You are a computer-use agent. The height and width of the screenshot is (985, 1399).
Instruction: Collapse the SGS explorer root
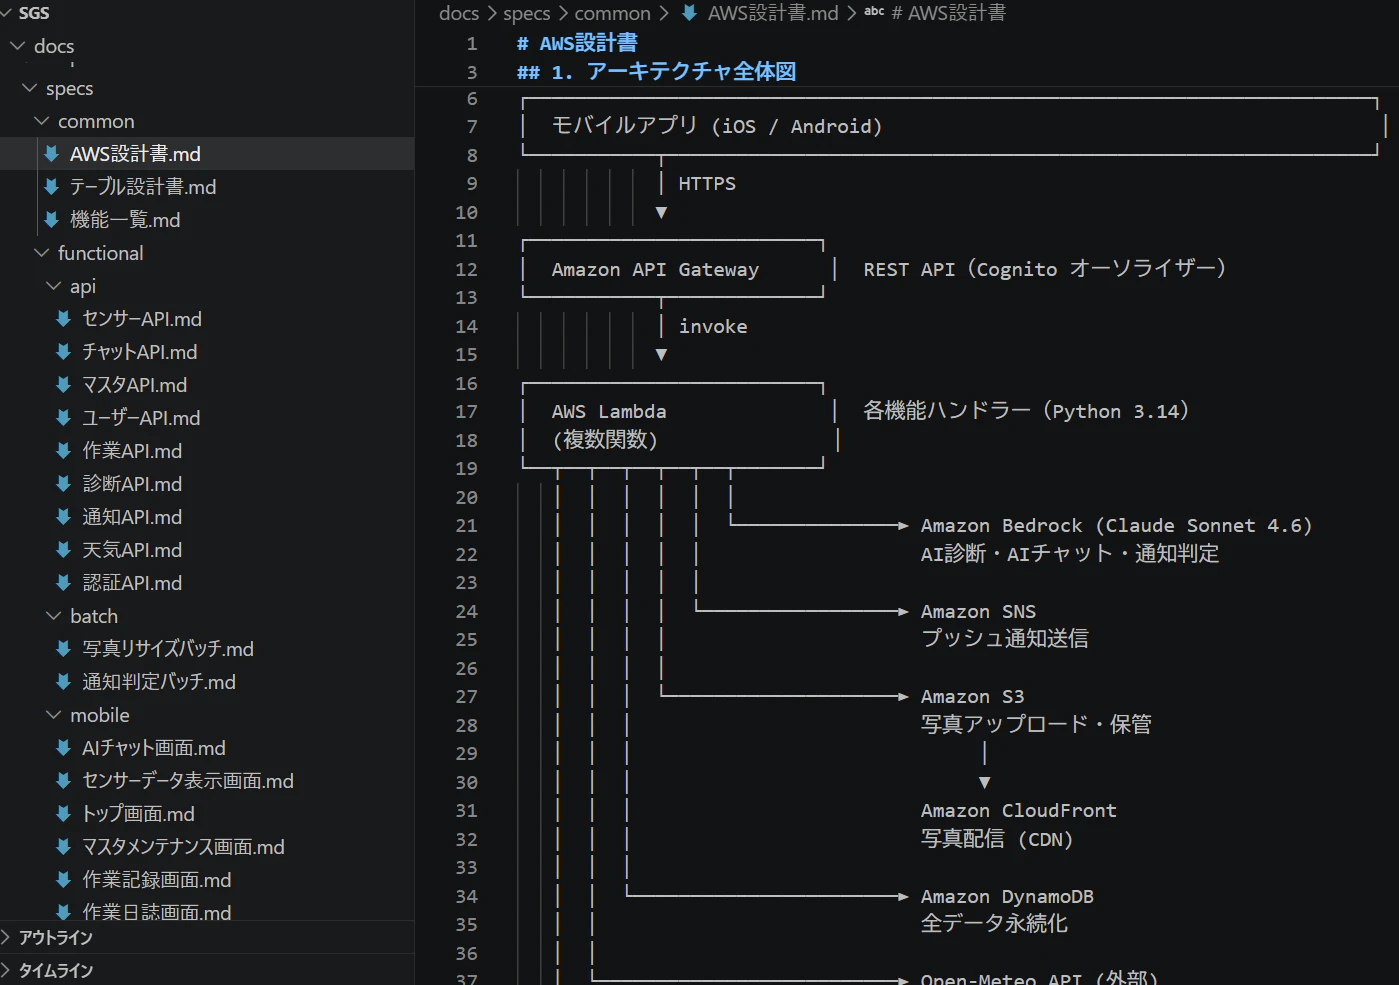[x=6, y=13]
